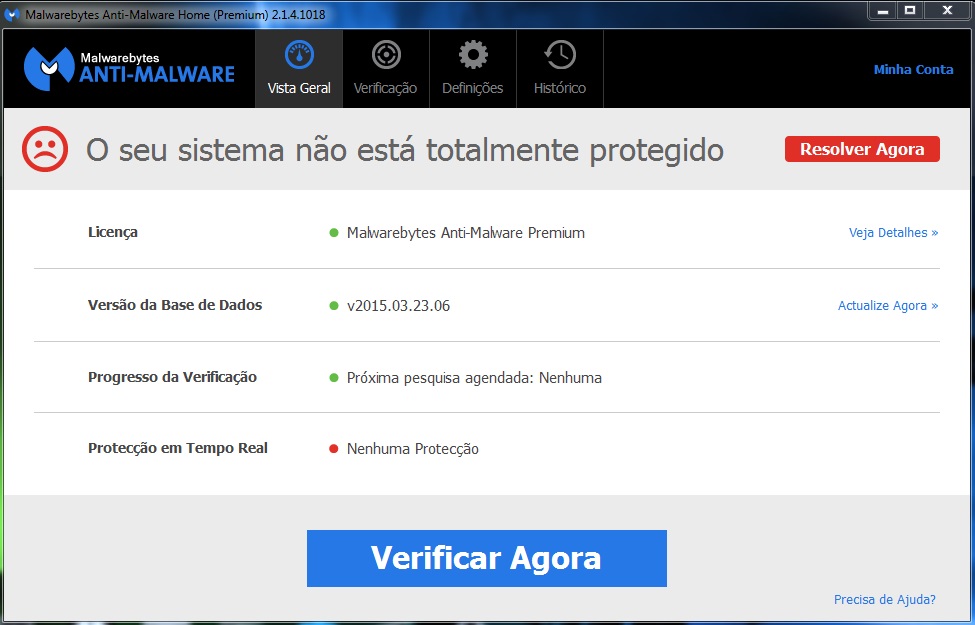Click the 'Malwarebytes Anti-Malware Premium' license text

(x=466, y=233)
